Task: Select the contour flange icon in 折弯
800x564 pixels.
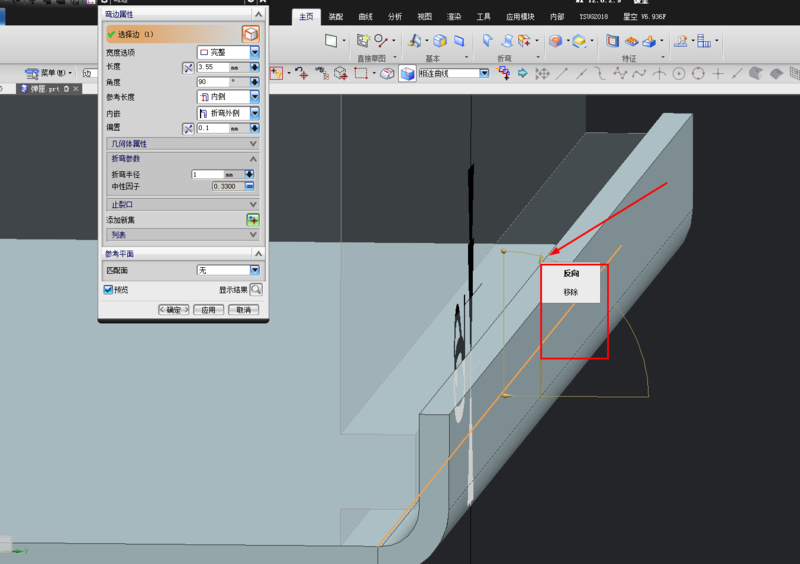Action: [x=507, y=40]
